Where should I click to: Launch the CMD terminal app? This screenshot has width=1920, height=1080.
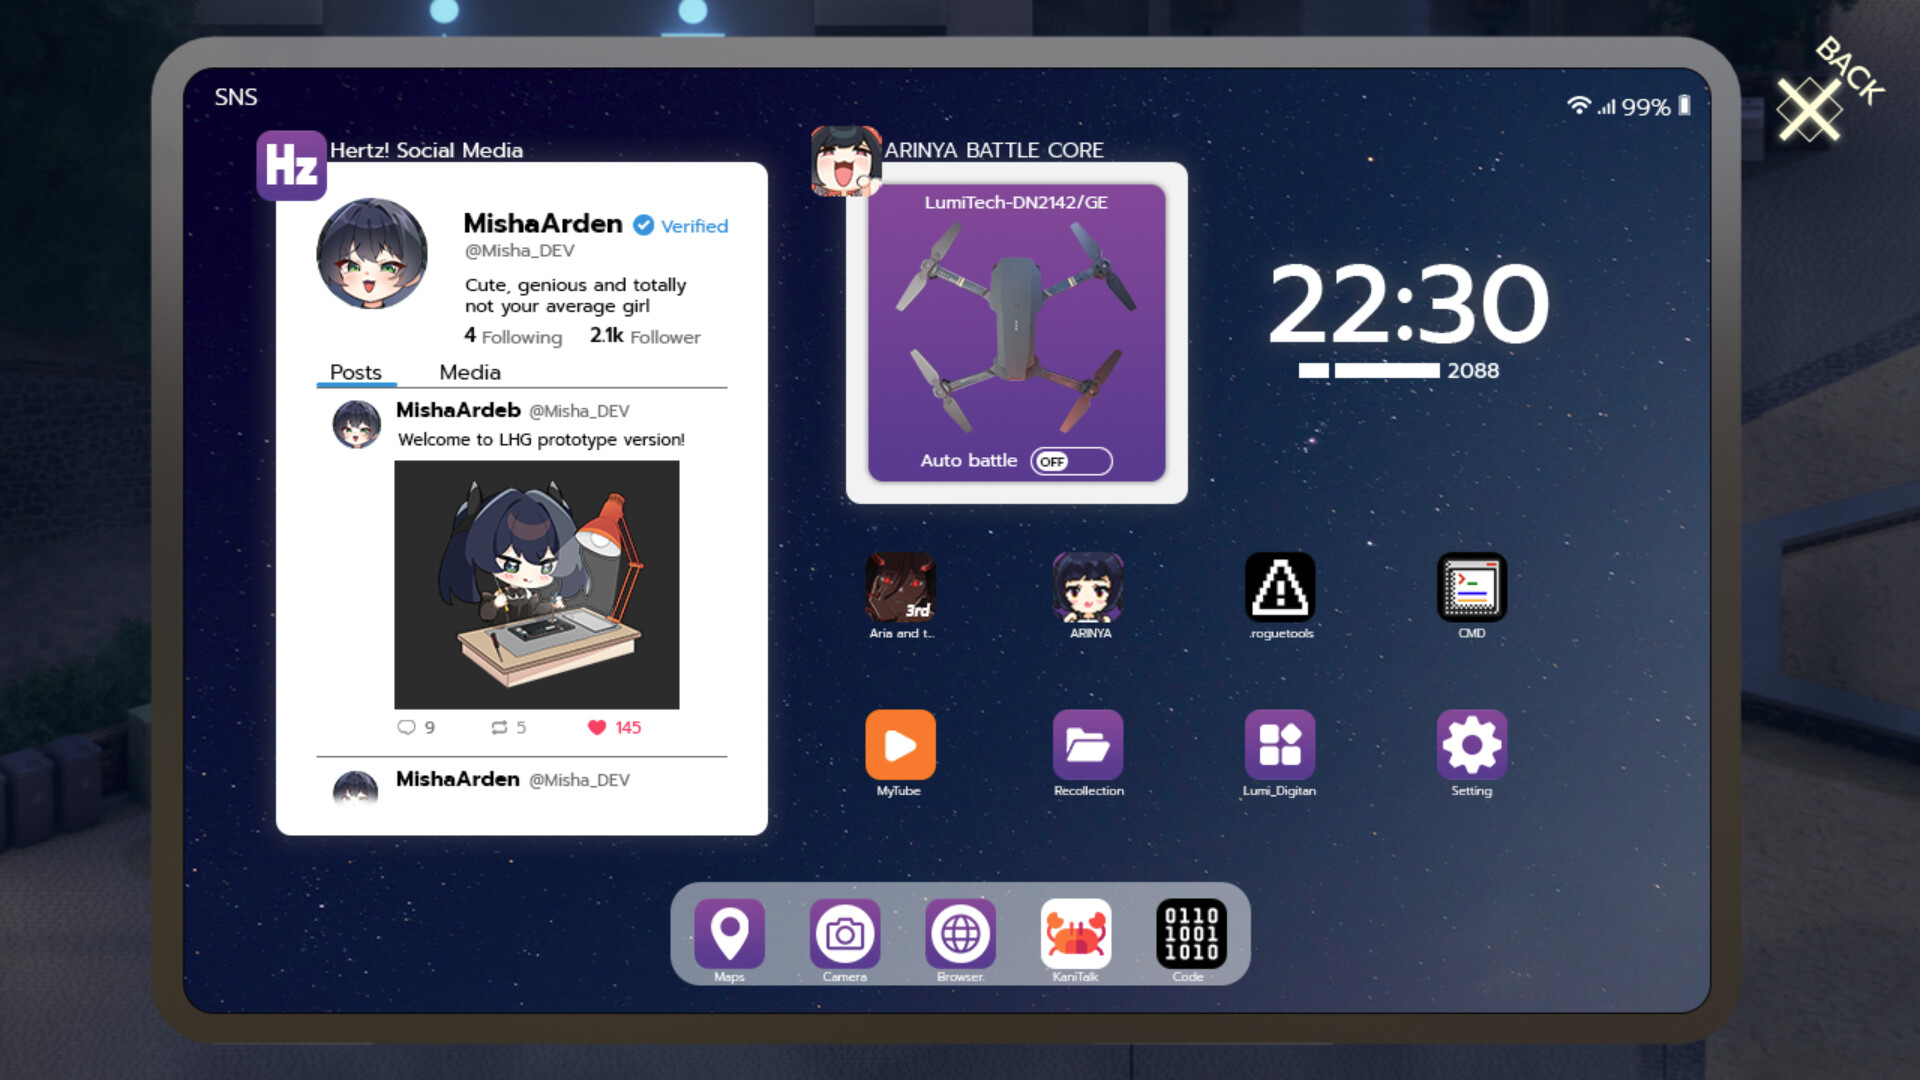coord(1470,588)
